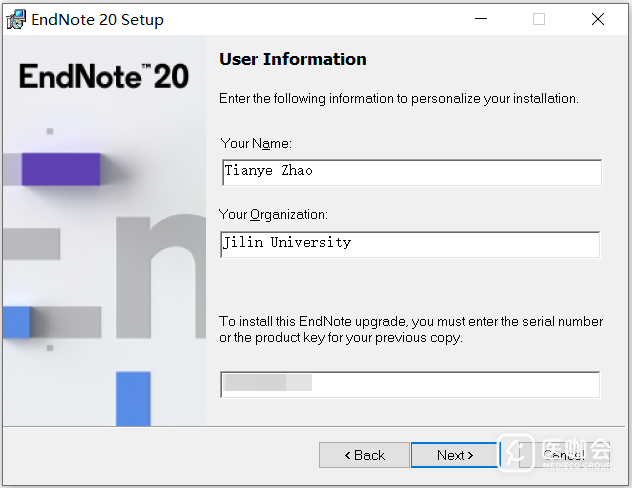The image size is (632, 488).
Task: Click the purple block in the banner
Action: point(61,169)
